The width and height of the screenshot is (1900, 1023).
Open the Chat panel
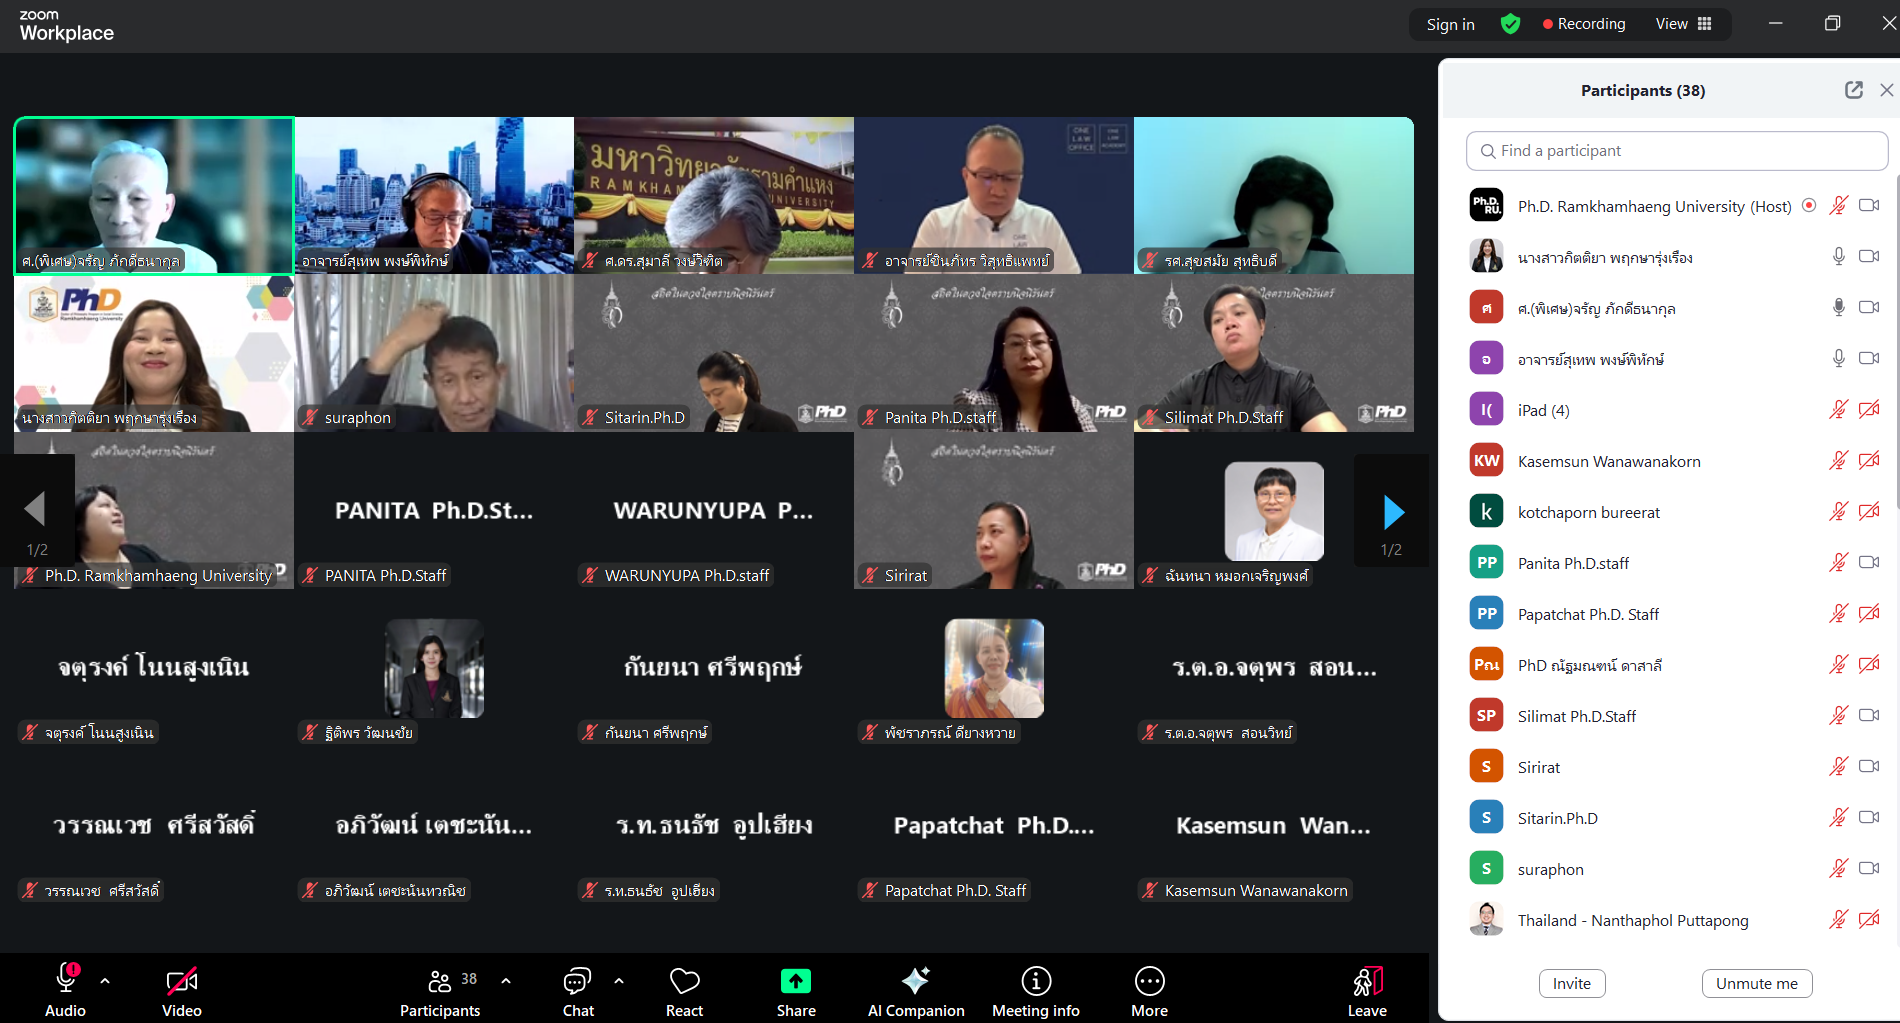(578, 991)
